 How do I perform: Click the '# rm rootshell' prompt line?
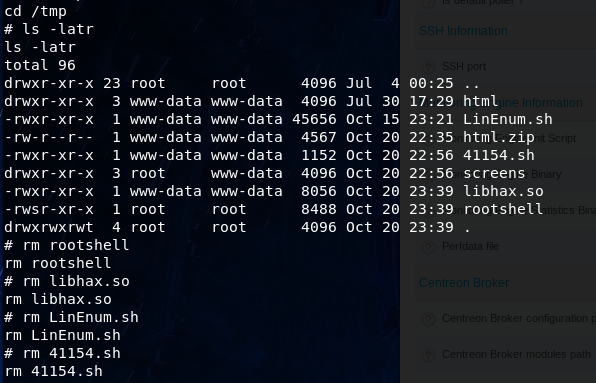coord(67,245)
